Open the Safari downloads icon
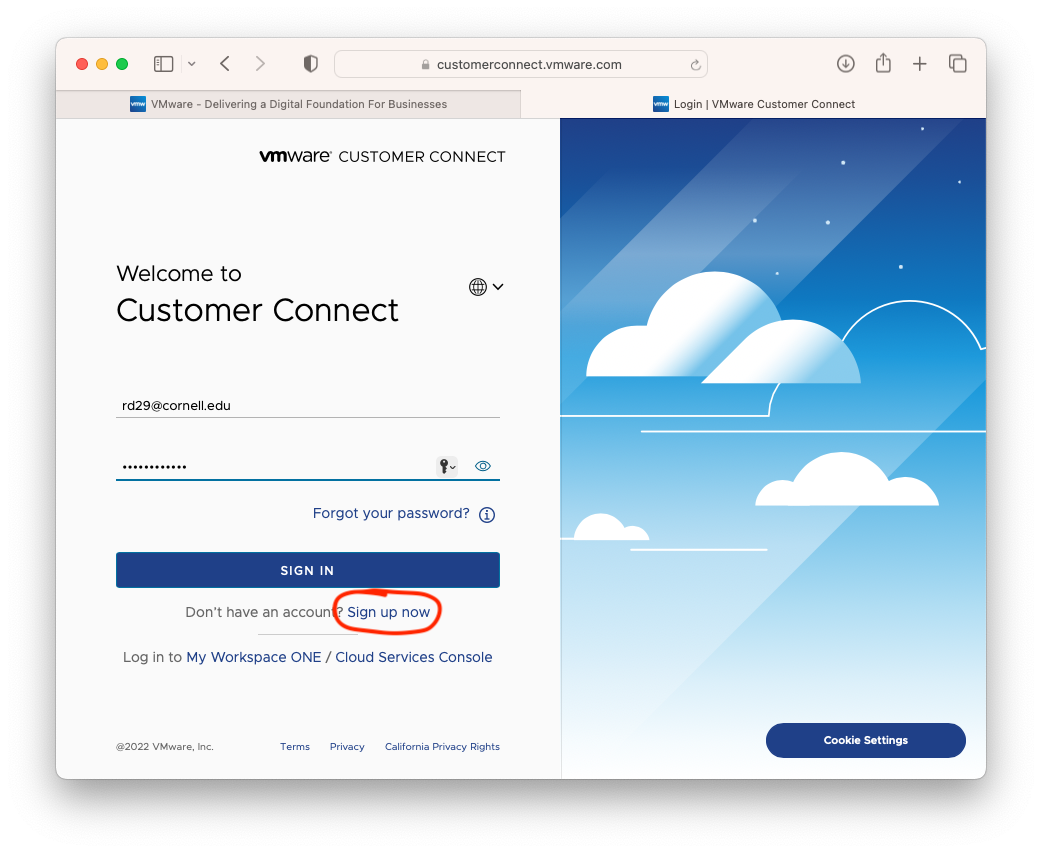The width and height of the screenshot is (1042, 853). point(845,64)
